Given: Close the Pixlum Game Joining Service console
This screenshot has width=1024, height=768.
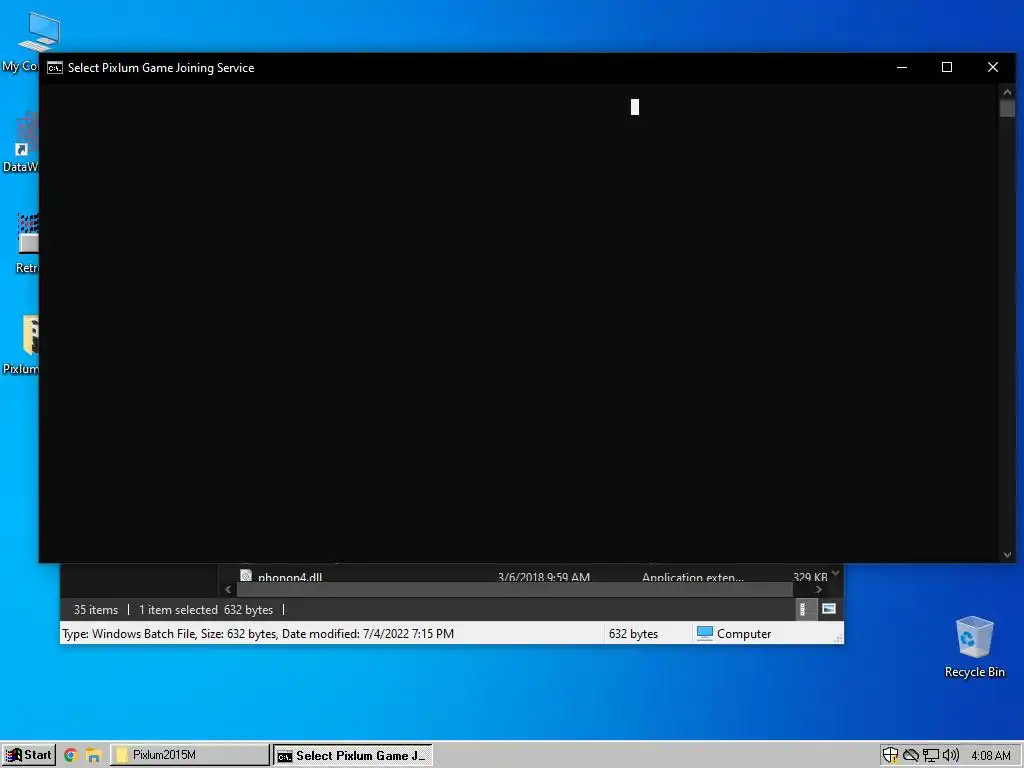Looking at the screenshot, I should [993, 67].
